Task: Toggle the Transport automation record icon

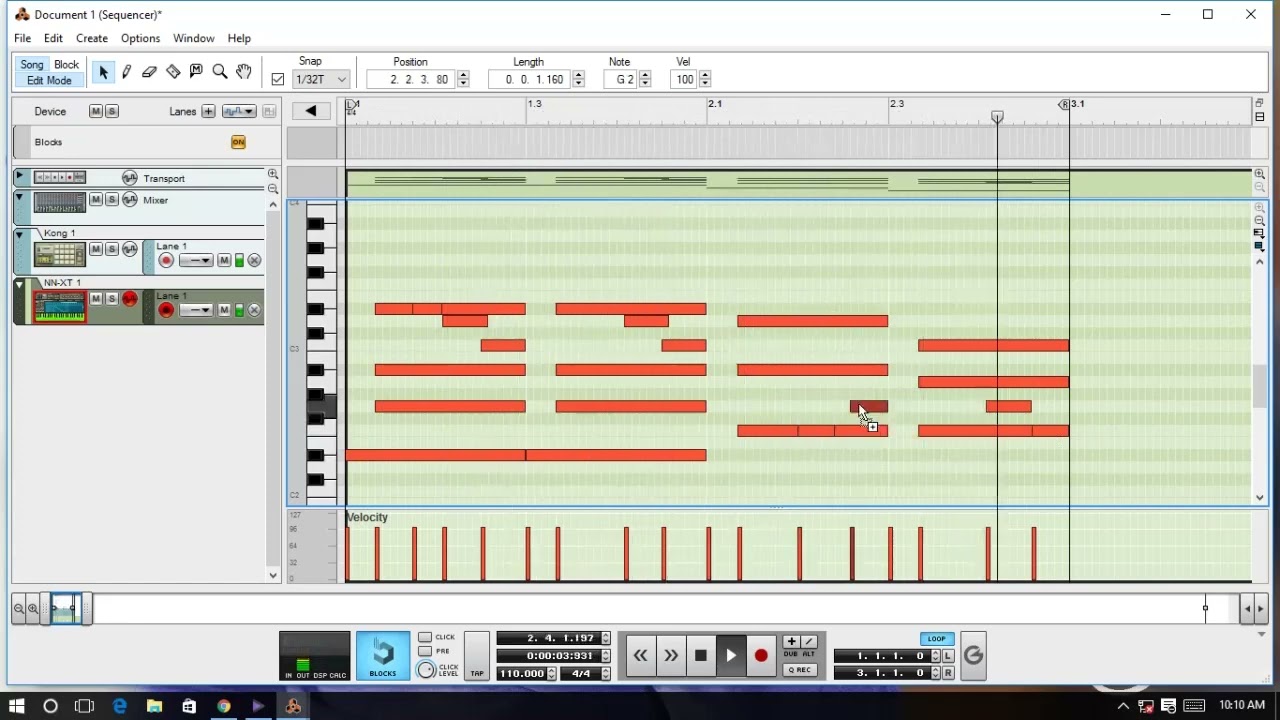Action: coord(129,178)
